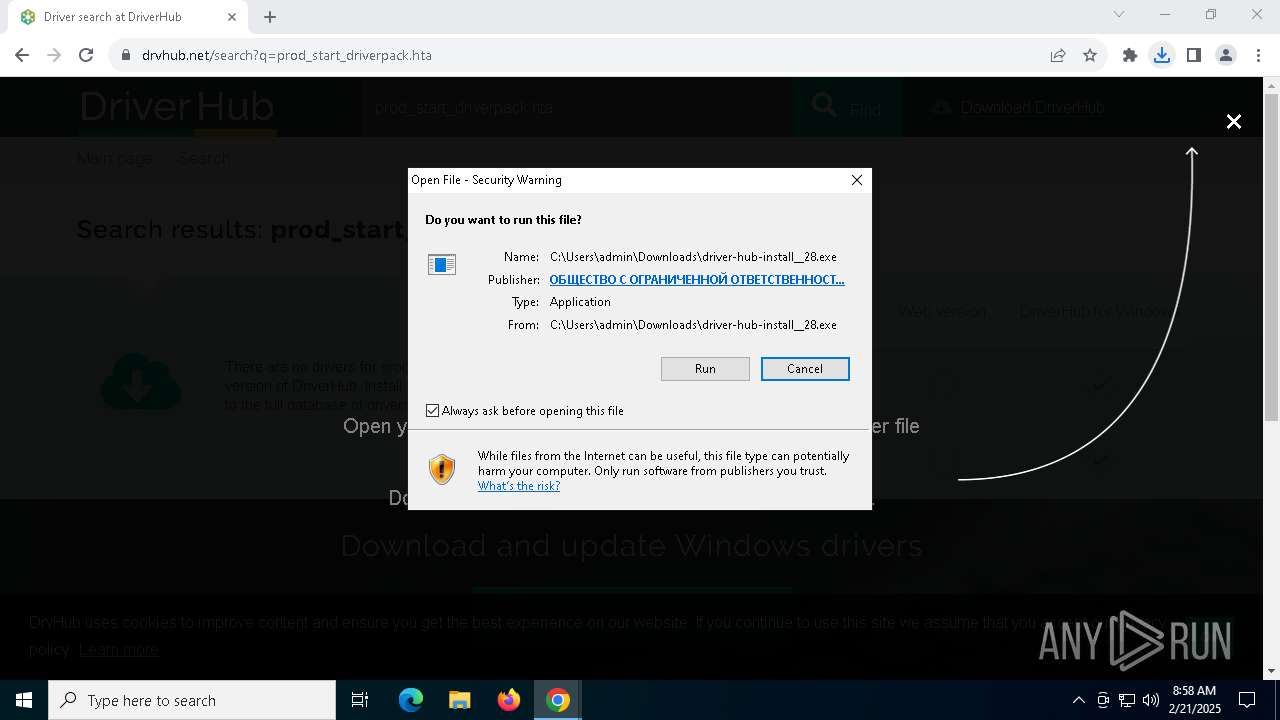Open the Main page navigation link

[x=115, y=158]
